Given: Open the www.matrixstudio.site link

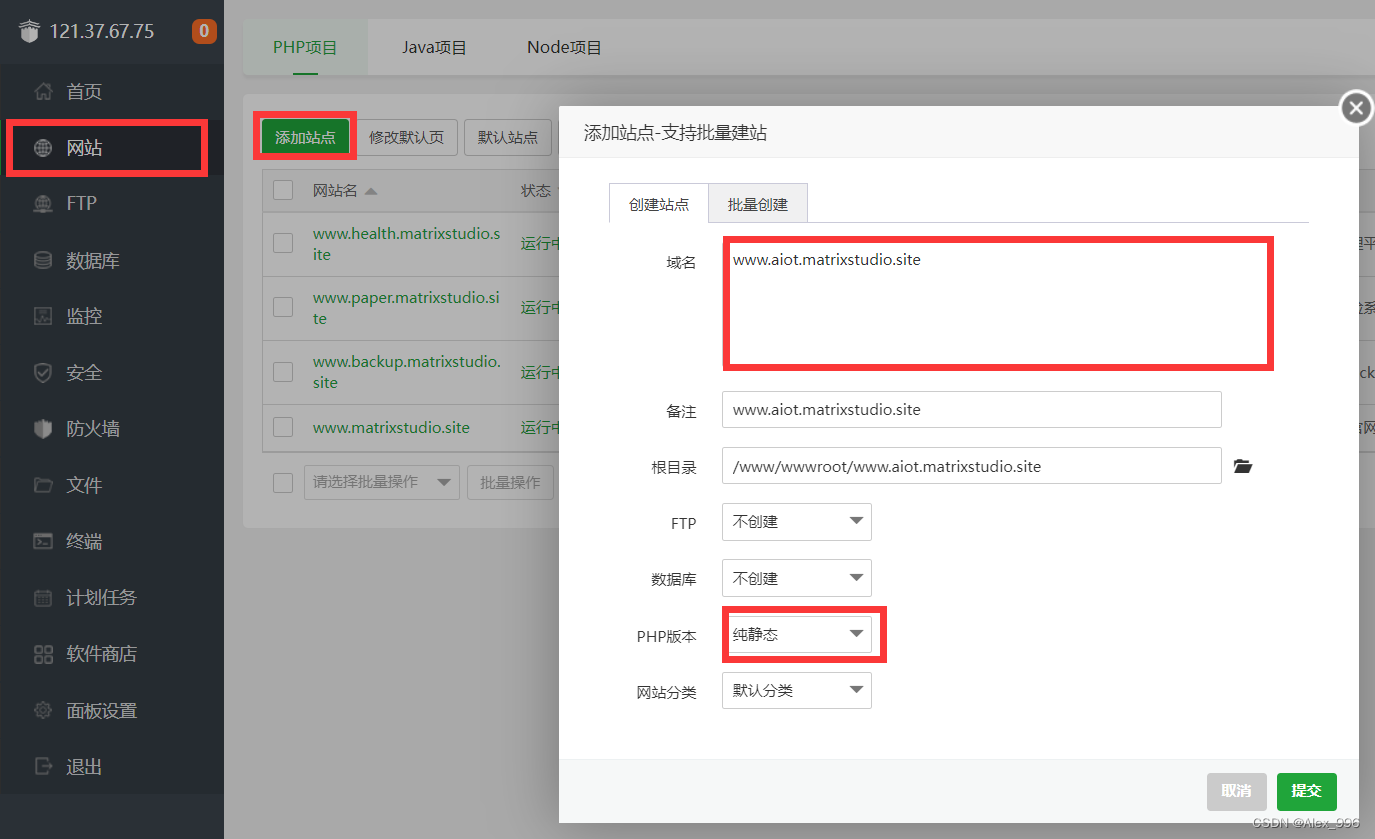Looking at the screenshot, I should 391,427.
